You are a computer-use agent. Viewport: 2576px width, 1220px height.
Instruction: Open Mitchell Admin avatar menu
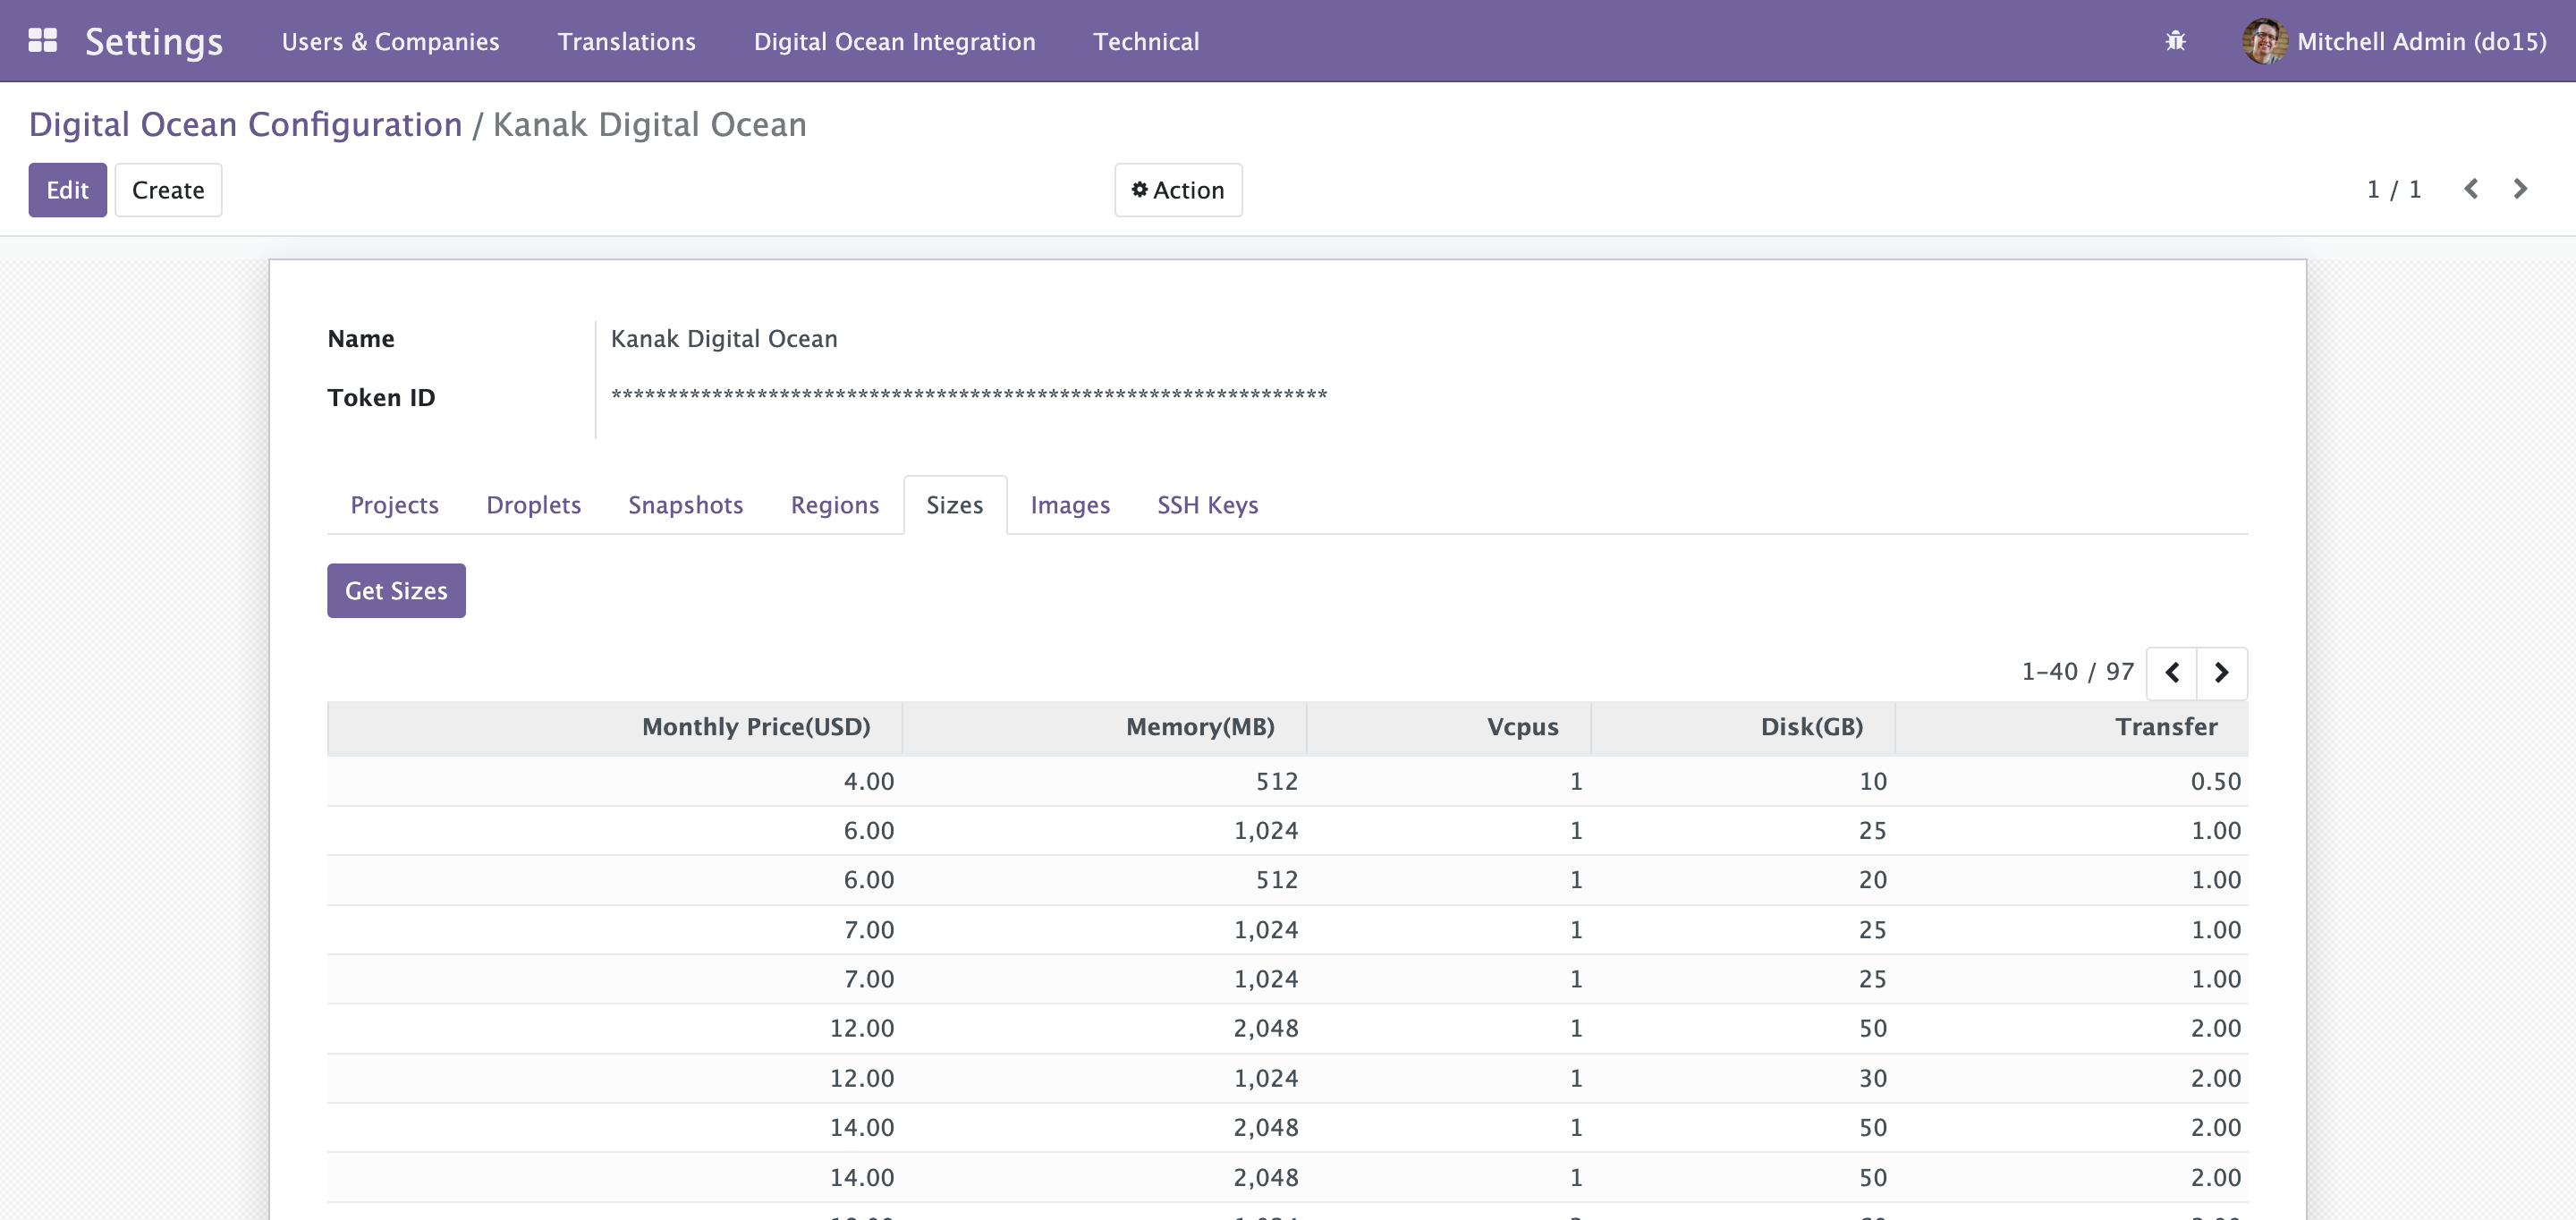coord(2394,41)
